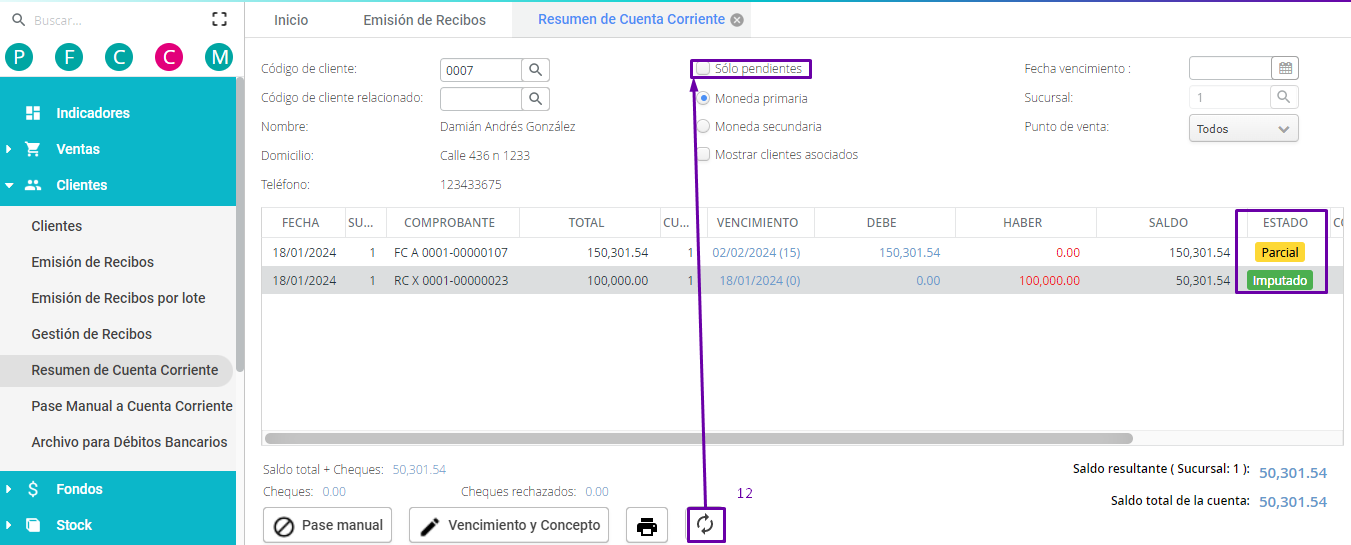Screen dimensions: 1351x545
Task: Select row 'RC X 0001-00000023'
Action: point(802,281)
